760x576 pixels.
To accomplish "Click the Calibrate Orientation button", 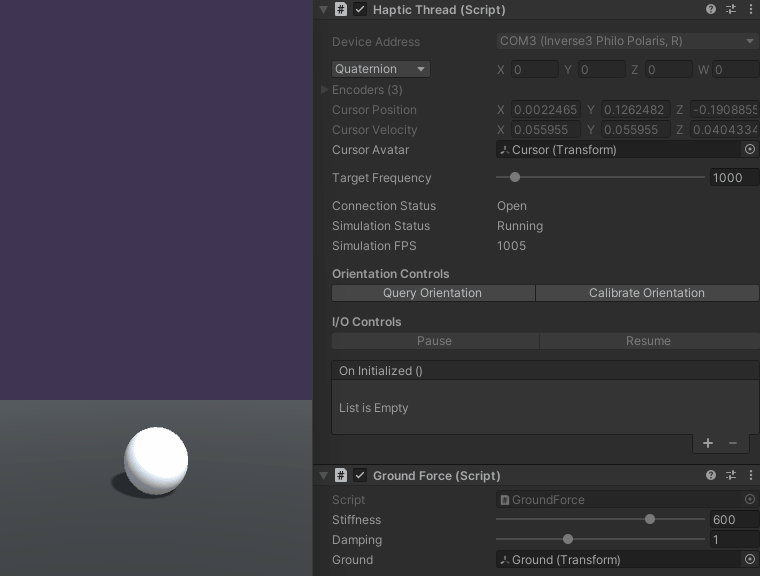I will (647, 293).
